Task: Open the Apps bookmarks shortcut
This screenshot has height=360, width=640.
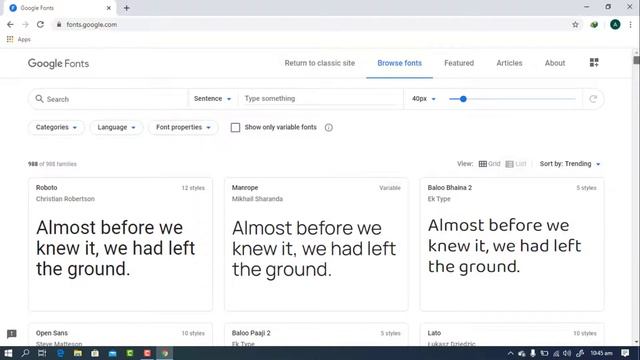Action: click(x=19, y=39)
